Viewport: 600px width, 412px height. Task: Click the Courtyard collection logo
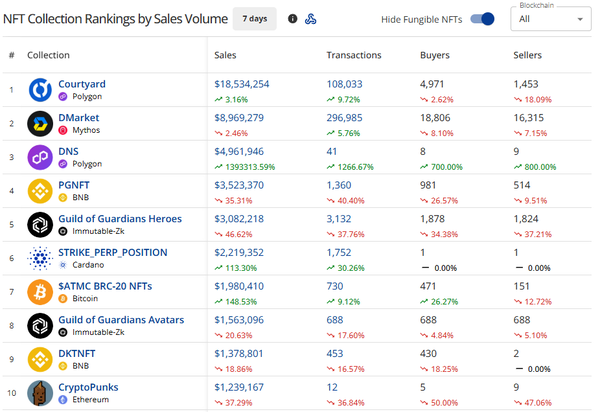[40, 90]
